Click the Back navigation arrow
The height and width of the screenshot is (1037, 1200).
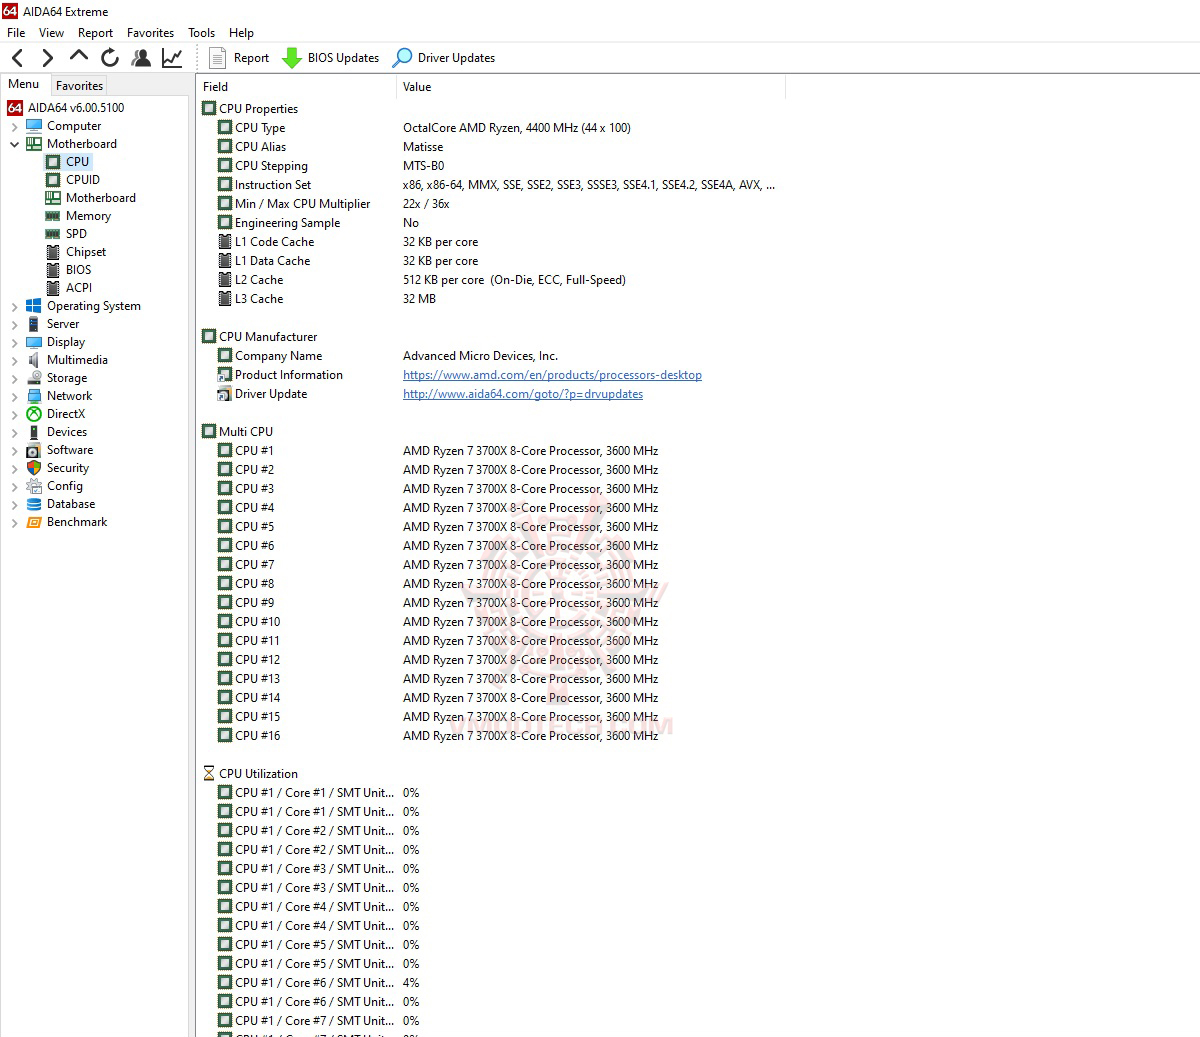[17, 58]
